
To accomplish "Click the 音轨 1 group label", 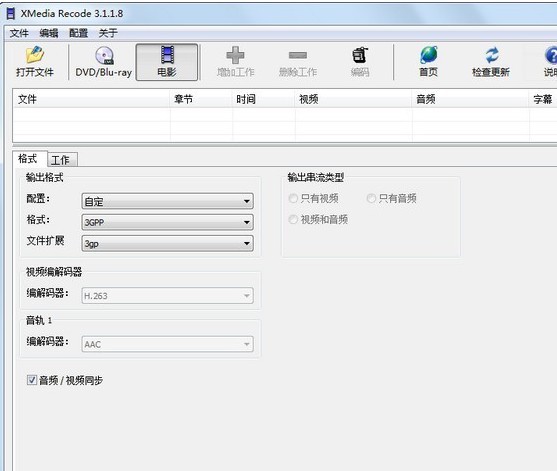I will pyautogui.click(x=39, y=320).
